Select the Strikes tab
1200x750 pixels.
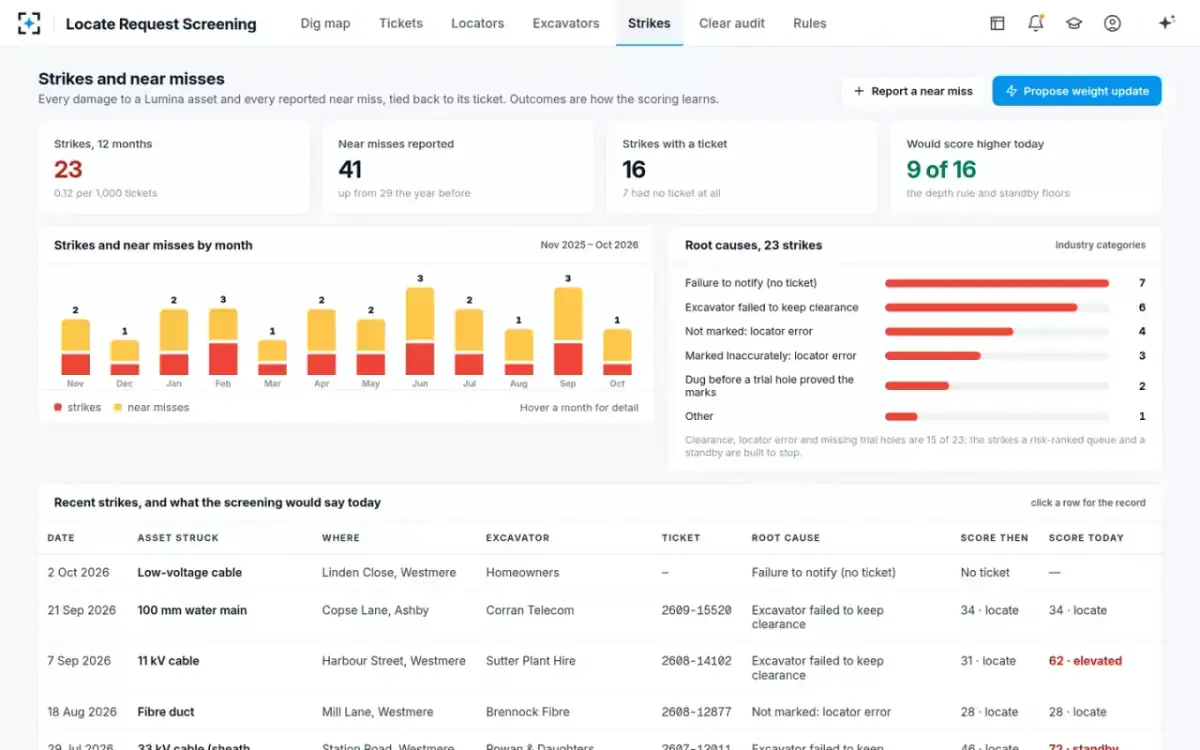(649, 23)
